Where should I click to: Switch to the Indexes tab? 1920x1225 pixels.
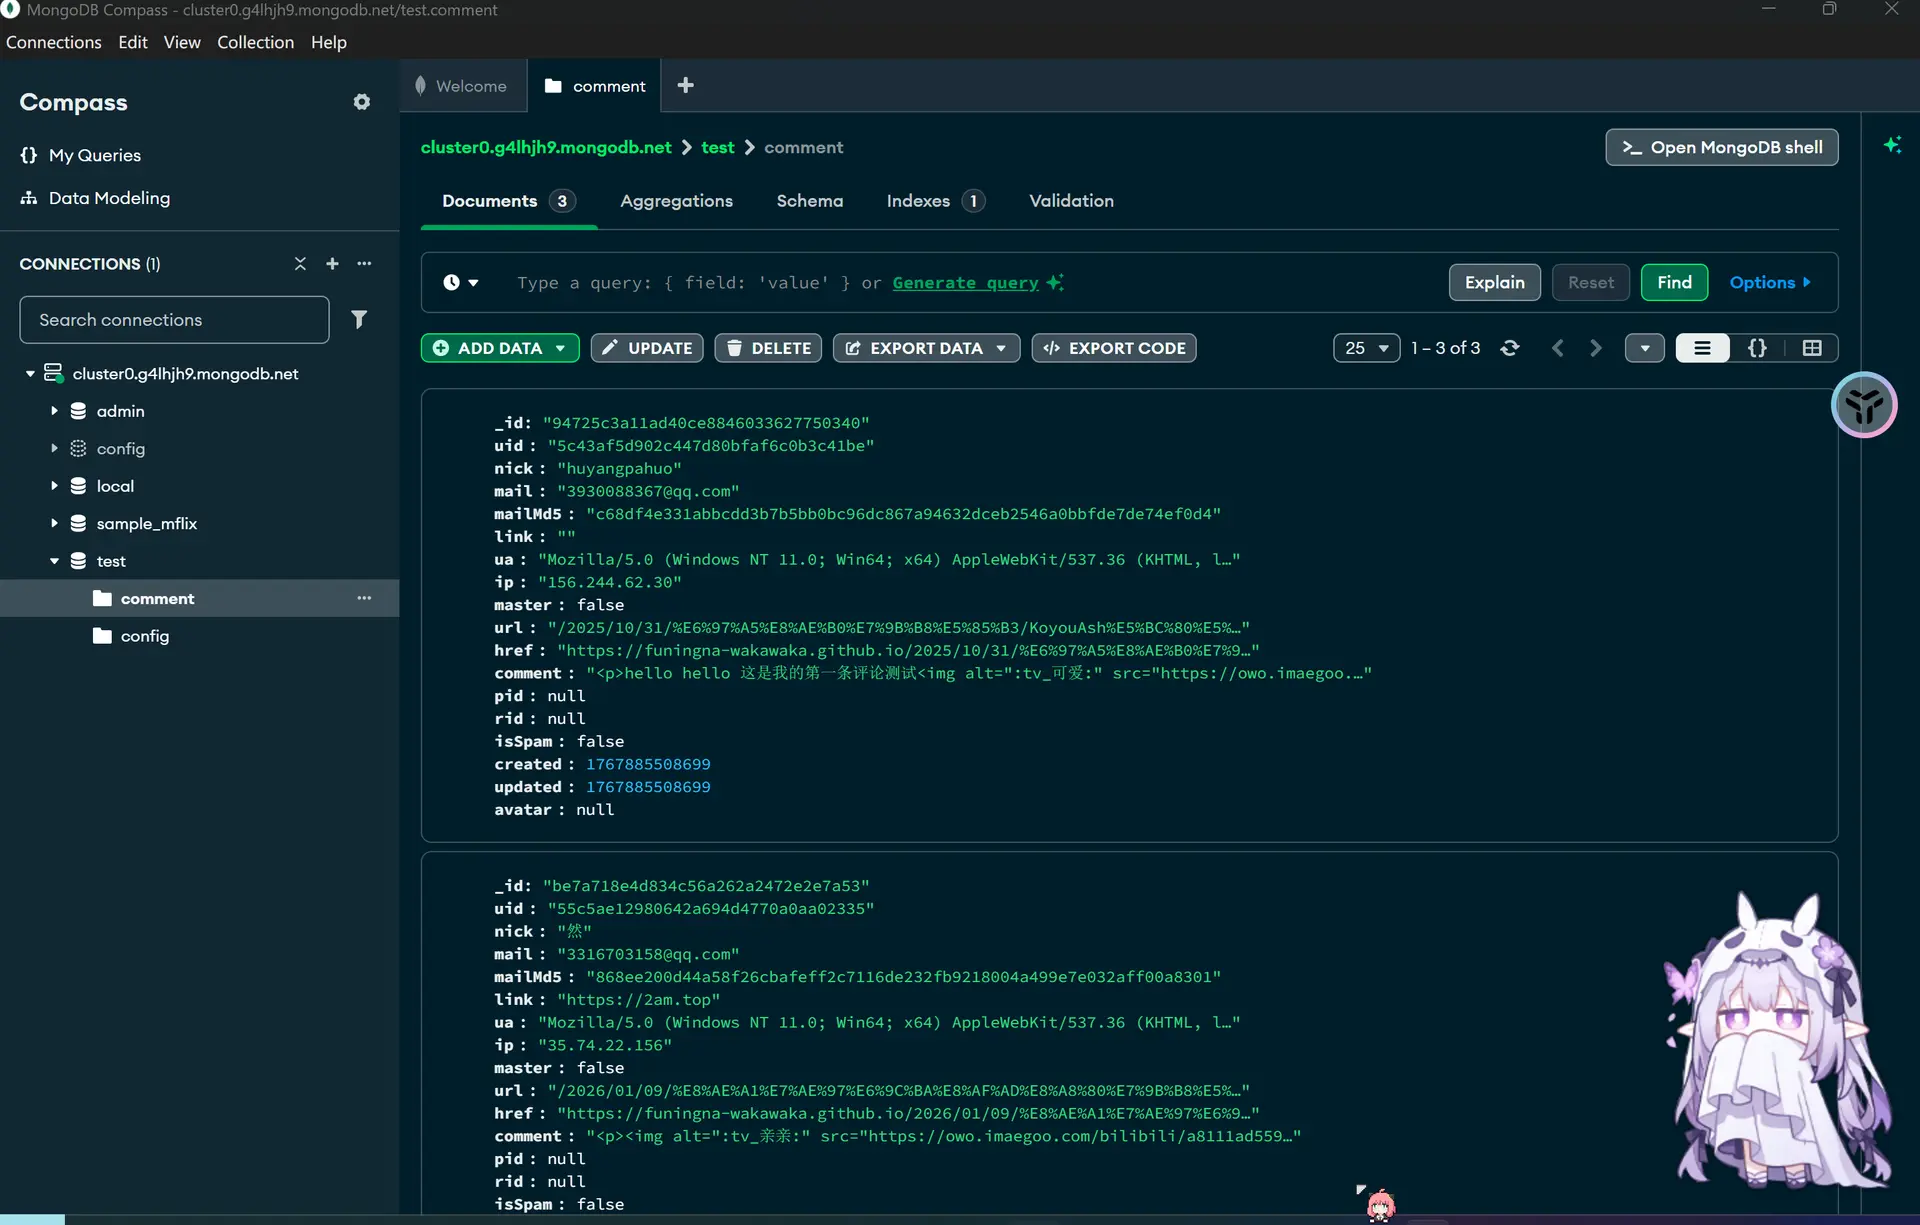click(935, 201)
